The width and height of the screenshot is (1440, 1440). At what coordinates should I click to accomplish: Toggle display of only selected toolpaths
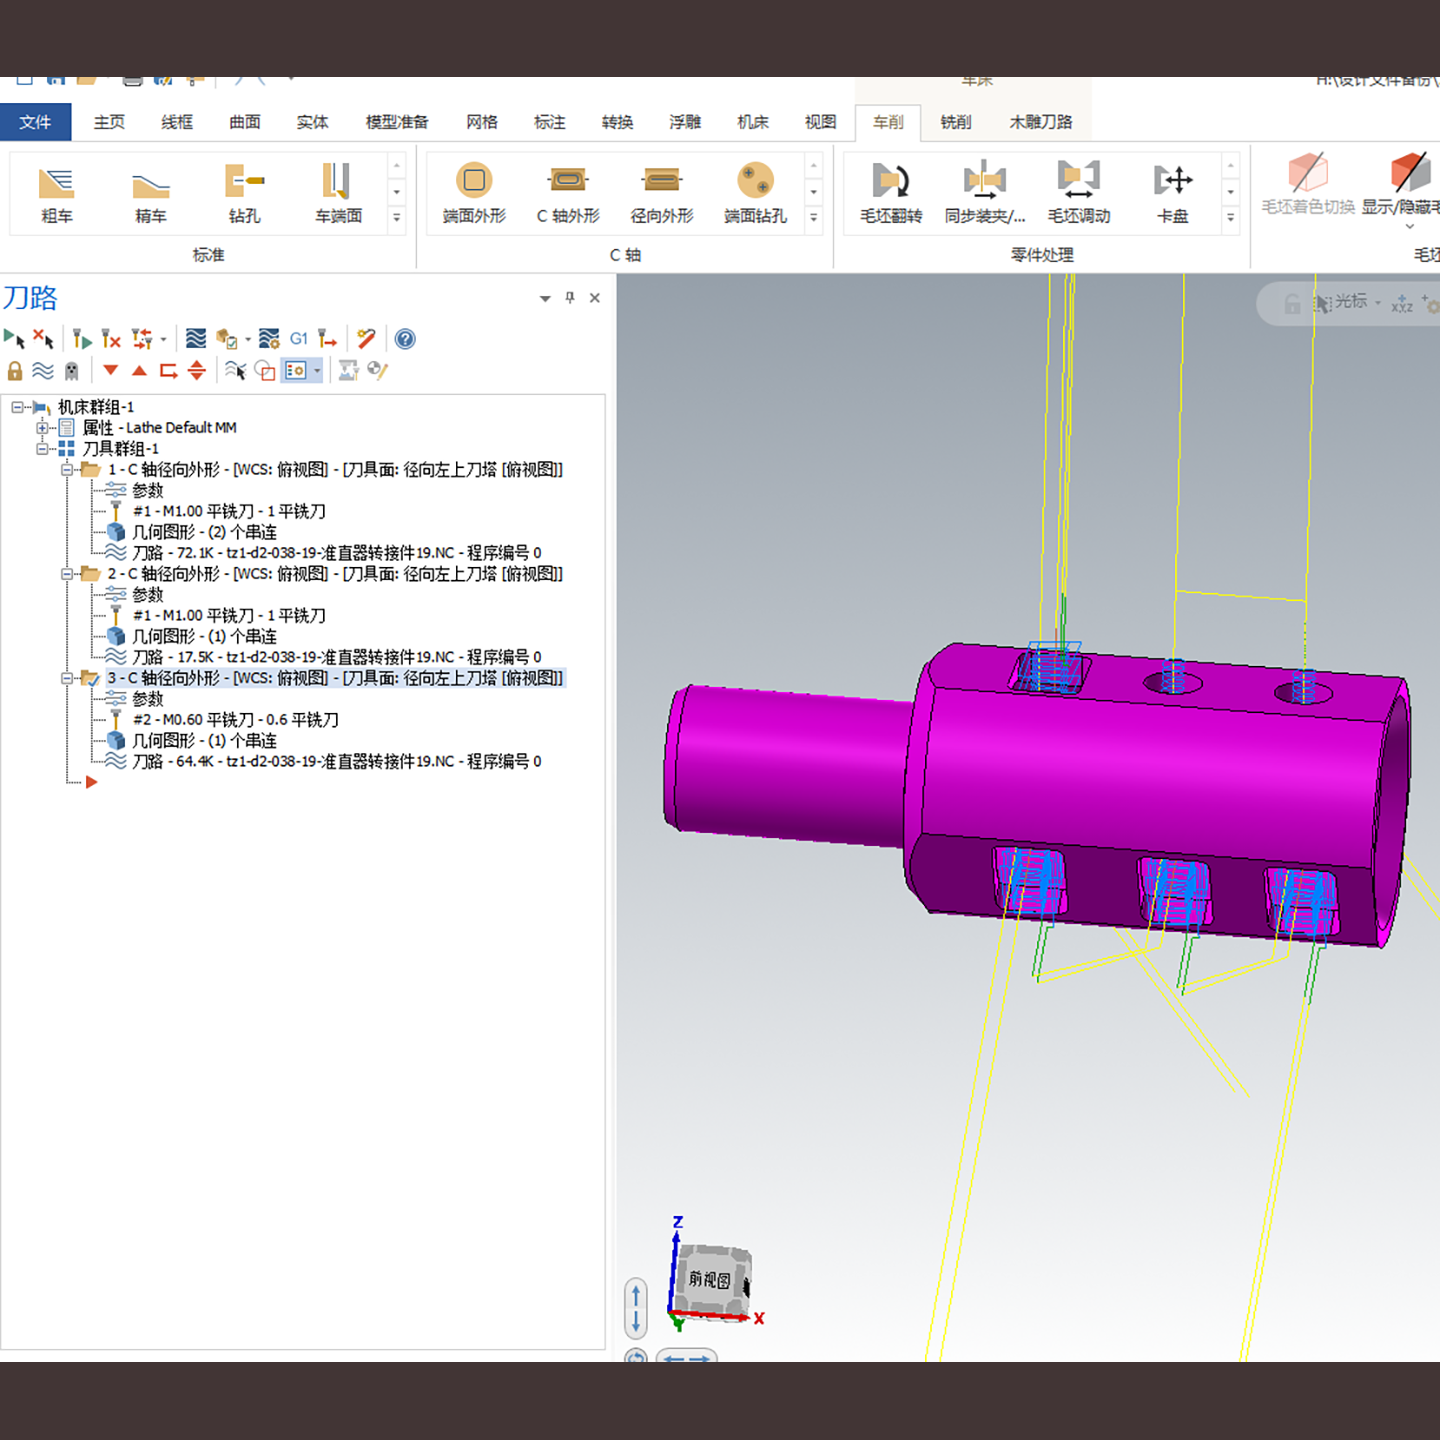(236, 371)
